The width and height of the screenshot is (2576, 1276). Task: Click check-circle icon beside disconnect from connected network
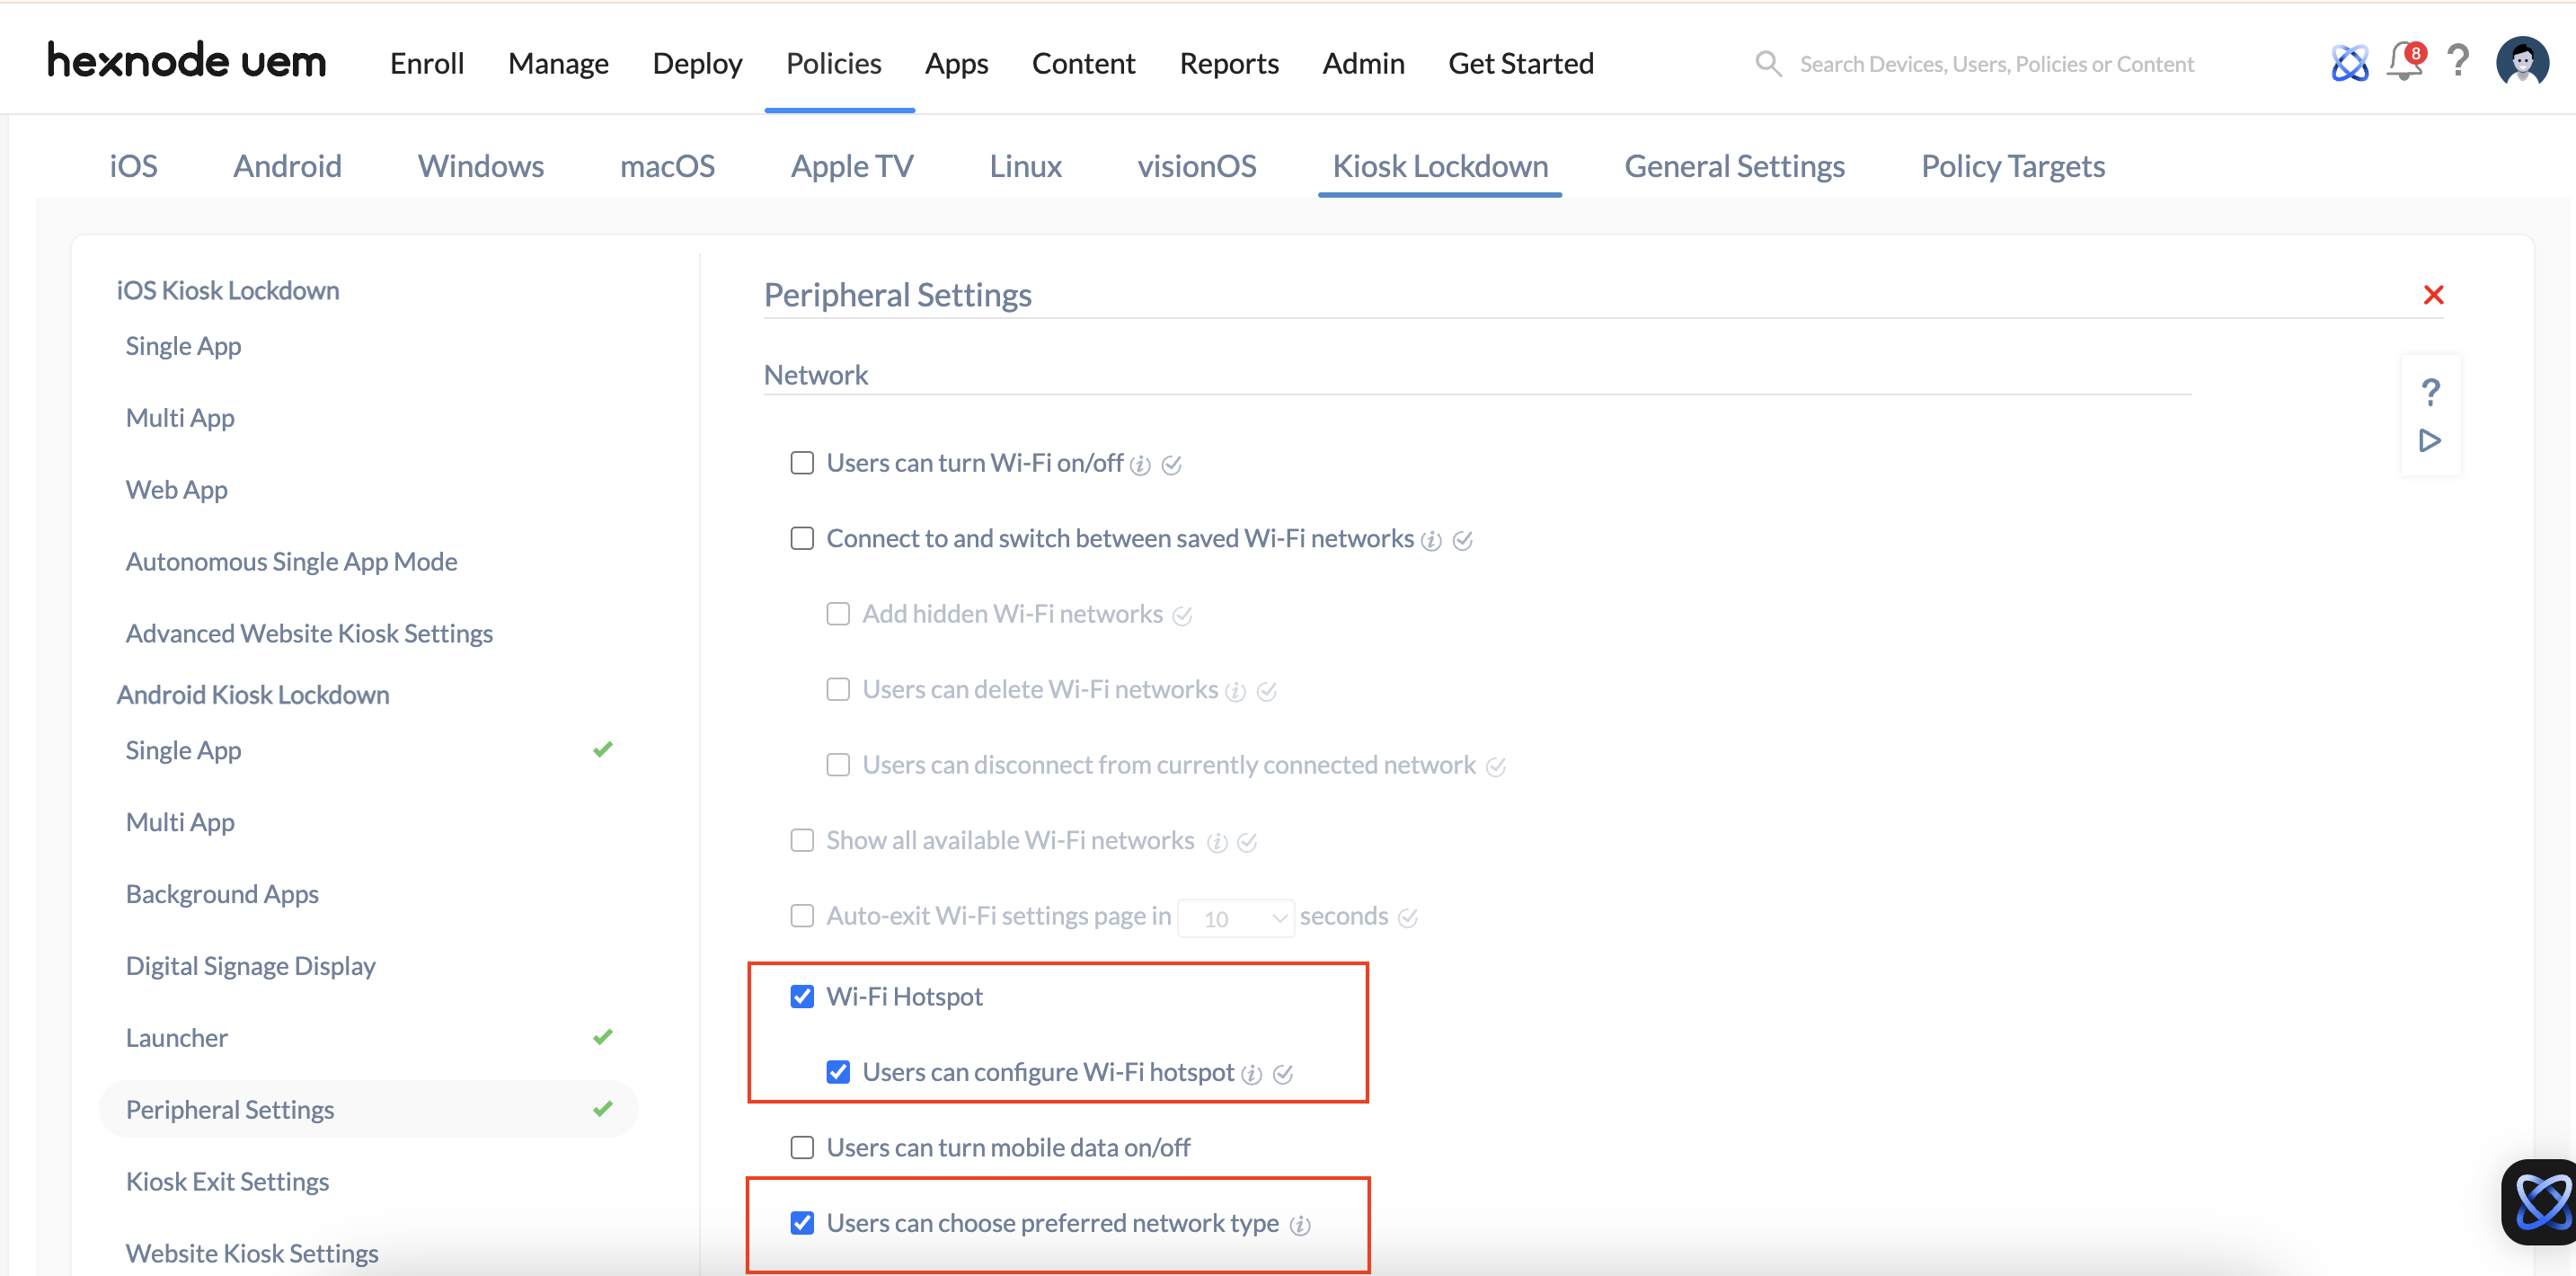pyautogui.click(x=1496, y=767)
